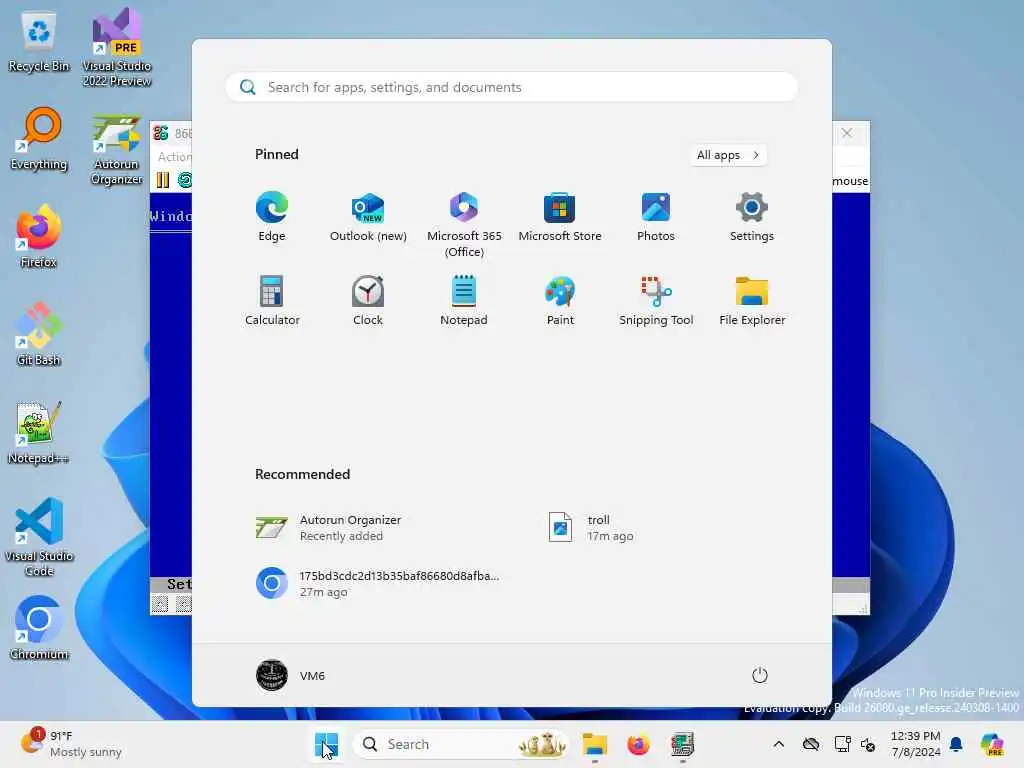Viewport: 1024px width, 768px height.
Task: Open clock and date 12:39 PM
Action: (915, 744)
